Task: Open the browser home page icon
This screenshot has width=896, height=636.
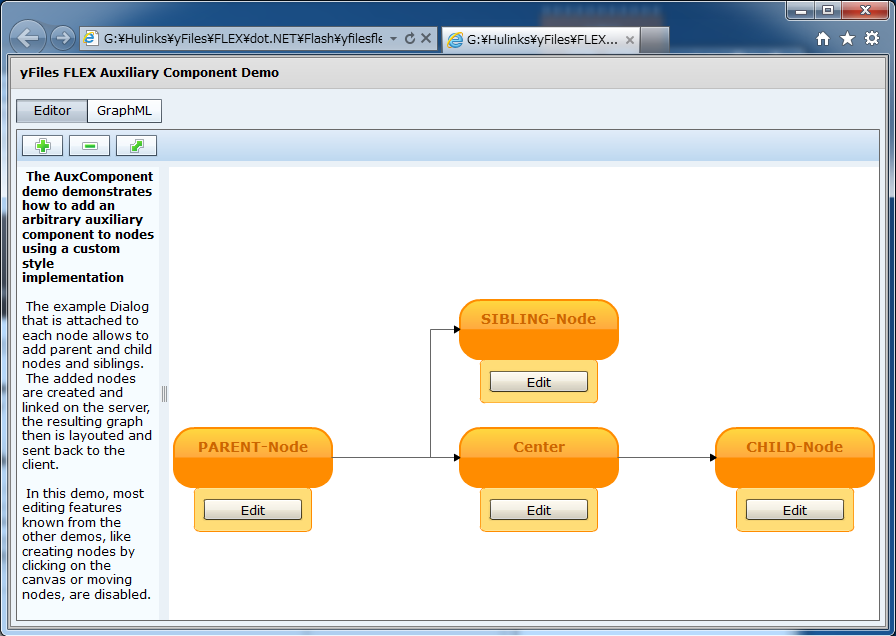Action: click(823, 38)
